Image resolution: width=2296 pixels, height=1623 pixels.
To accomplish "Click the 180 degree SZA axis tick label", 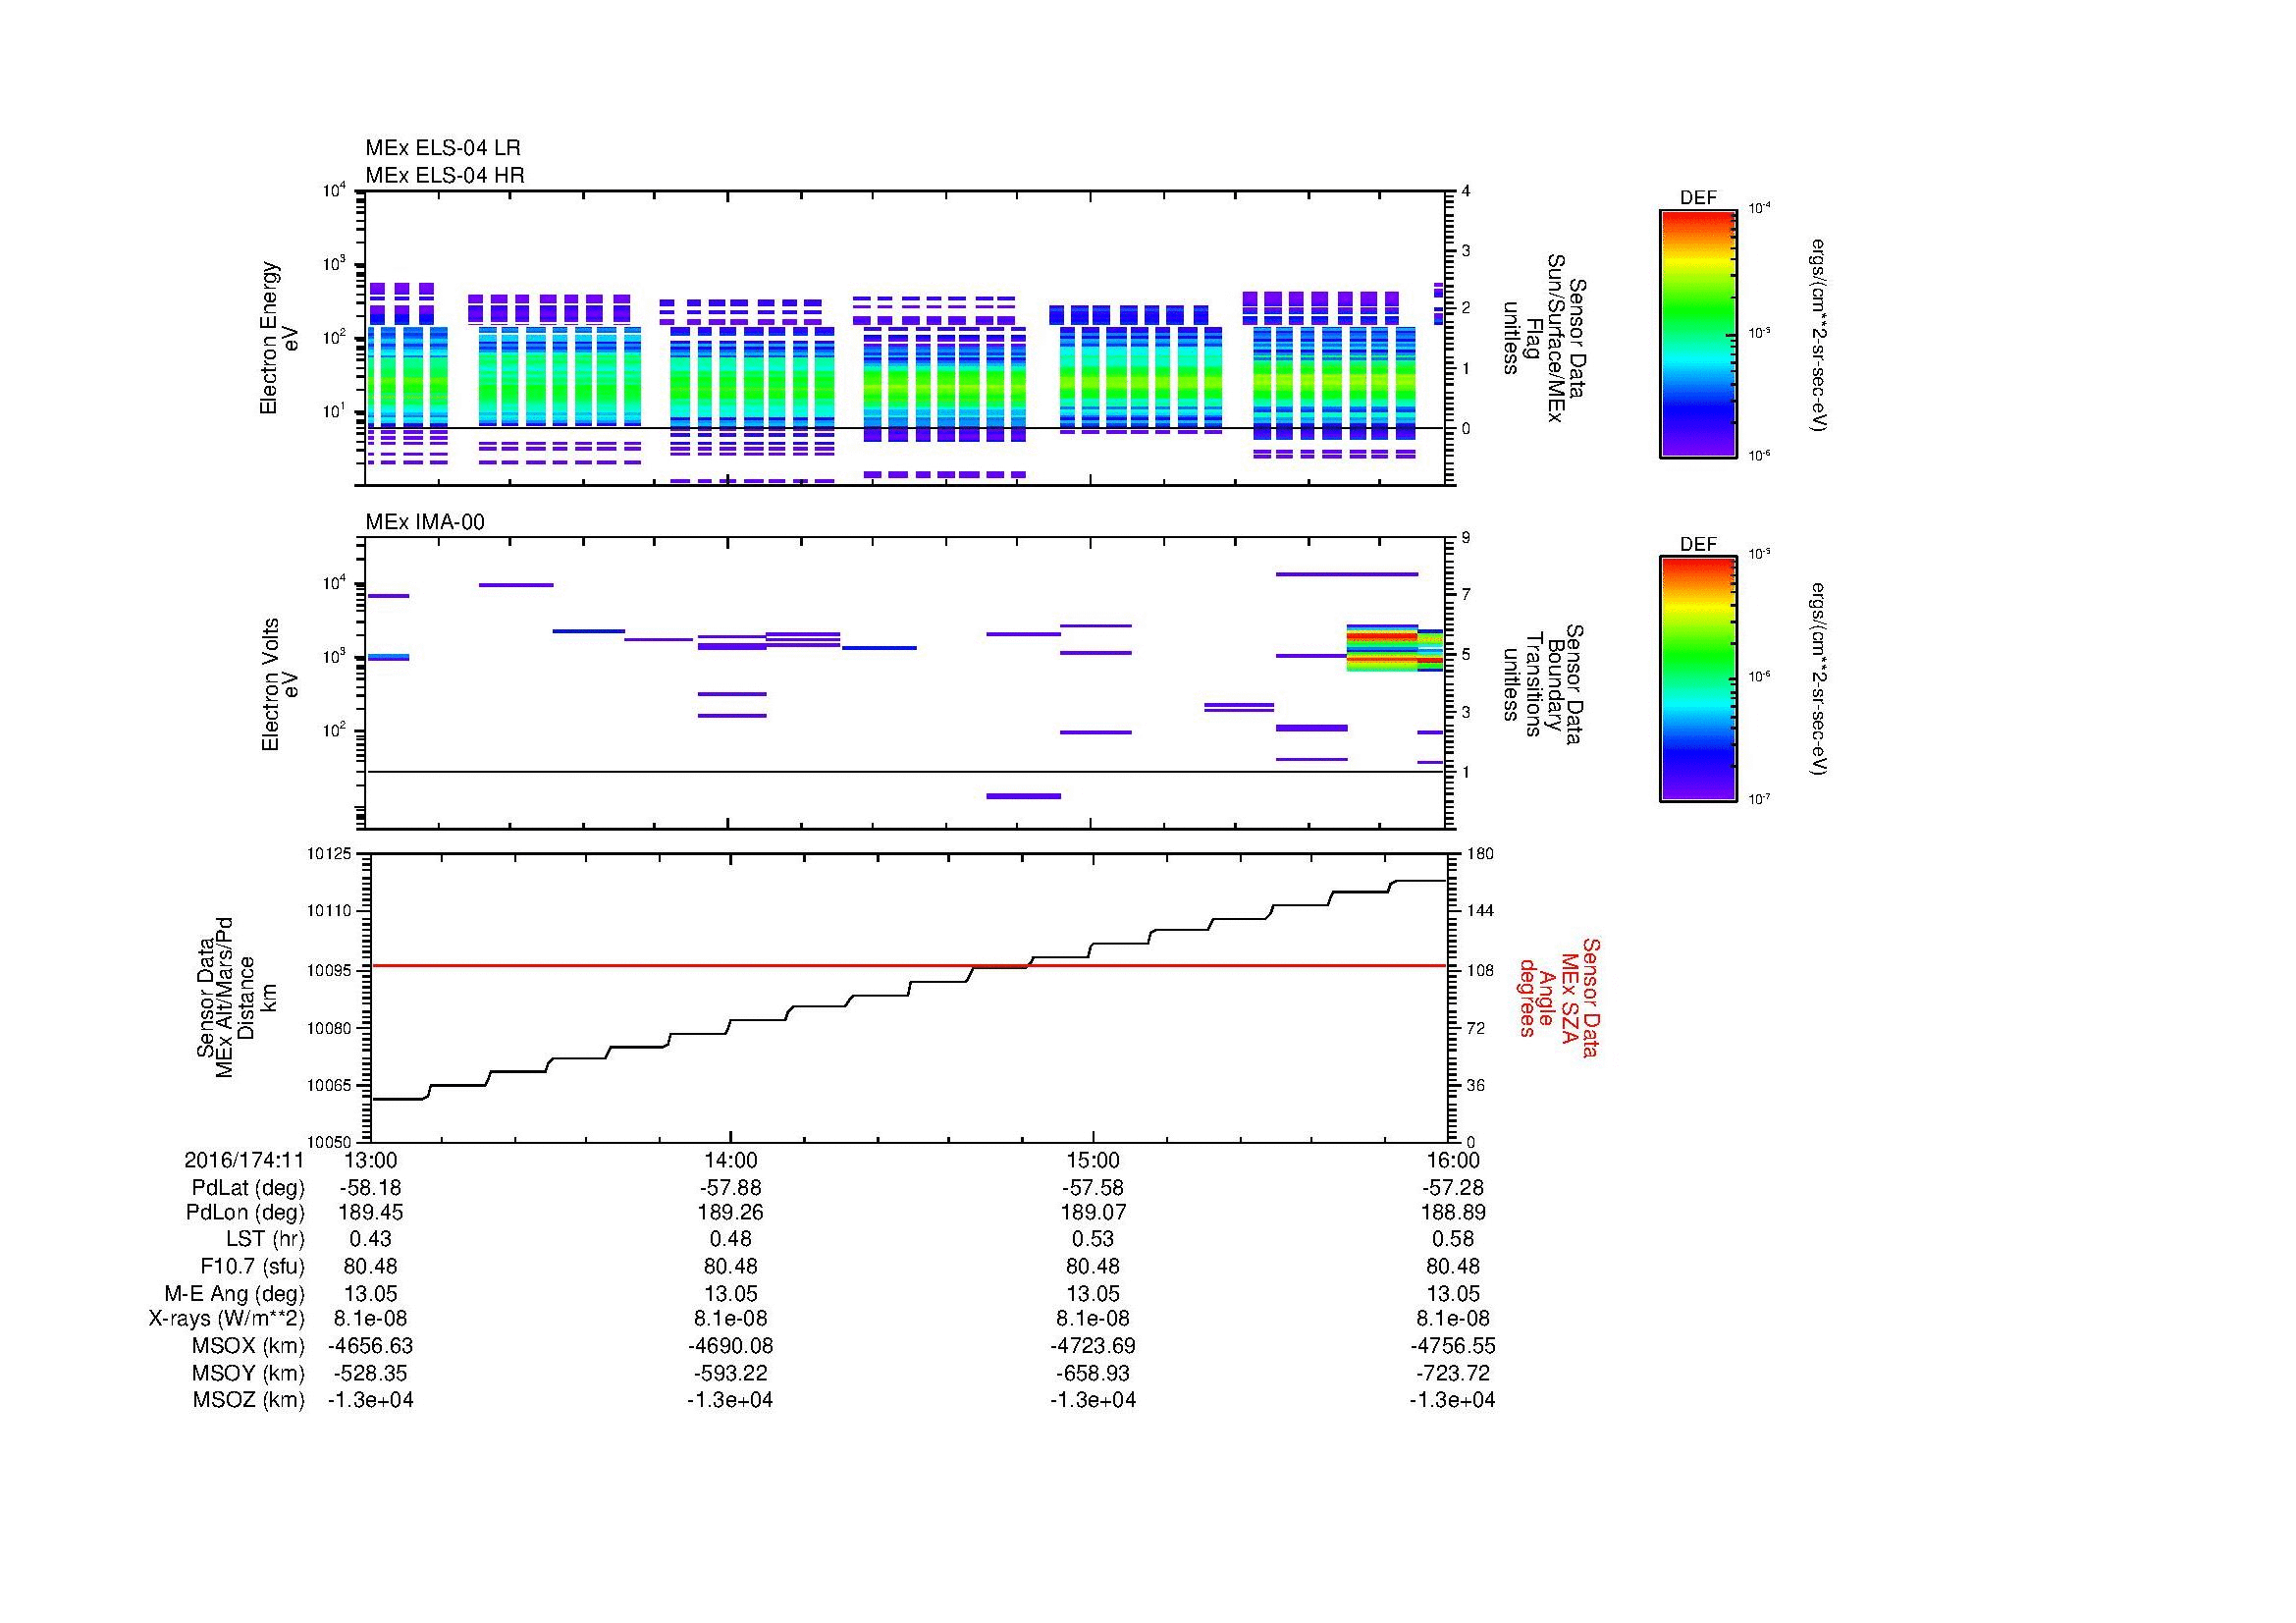I will point(1479,854).
